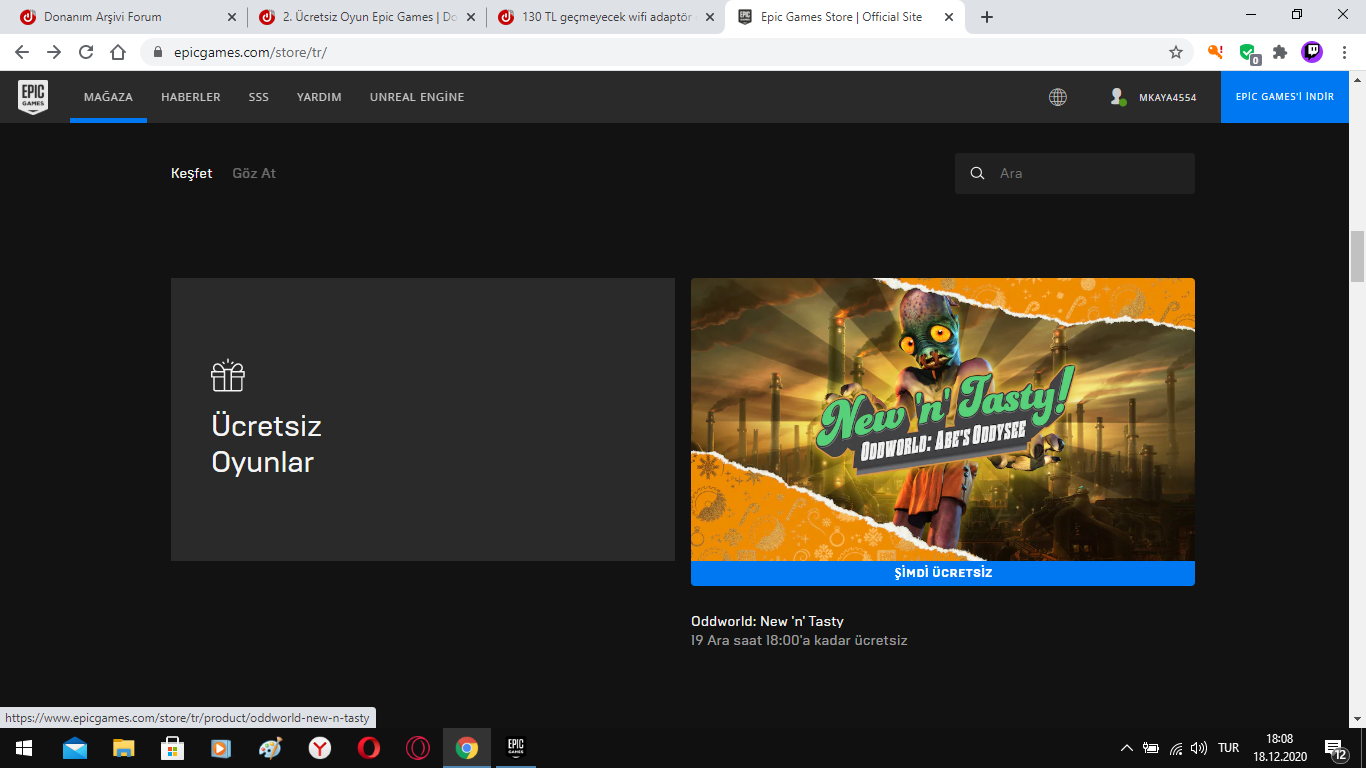Click the TUR input language indicator
The height and width of the screenshot is (768, 1366).
coord(1229,748)
